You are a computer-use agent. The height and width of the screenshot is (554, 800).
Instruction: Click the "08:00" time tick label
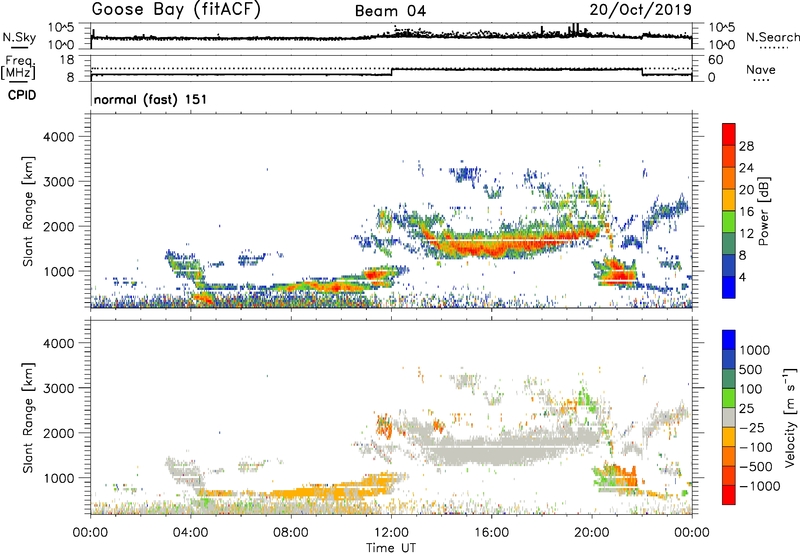[291, 533]
